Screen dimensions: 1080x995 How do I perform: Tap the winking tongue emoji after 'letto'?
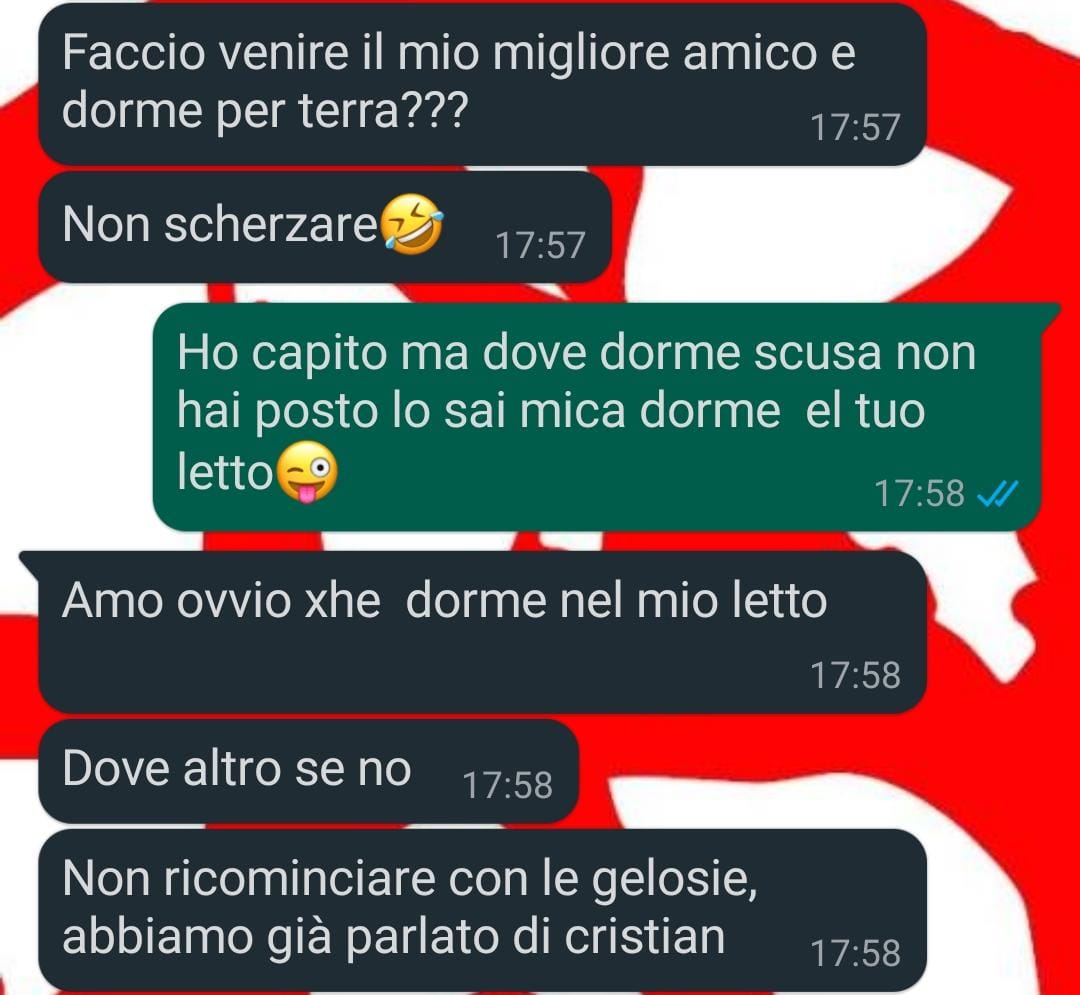click(x=307, y=472)
